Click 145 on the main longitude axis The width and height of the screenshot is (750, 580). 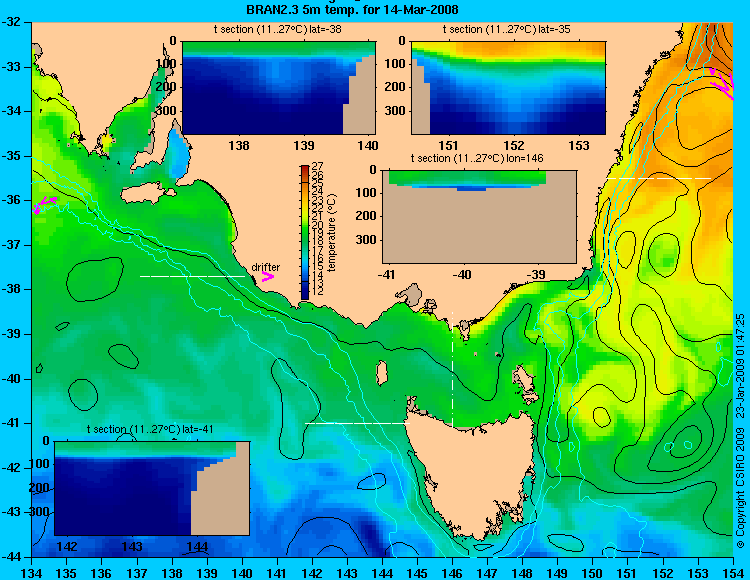(417, 573)
